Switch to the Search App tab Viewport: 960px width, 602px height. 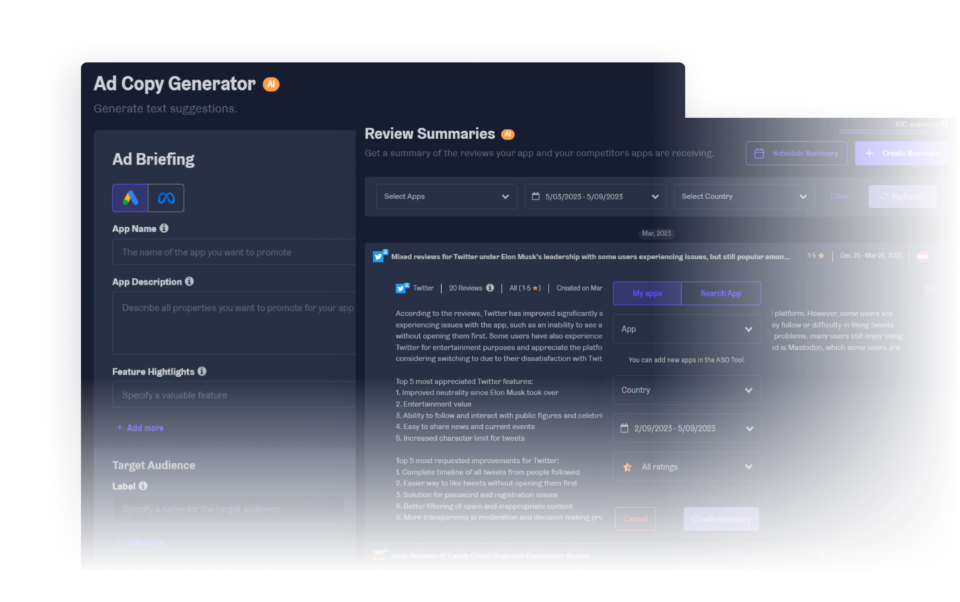click(721, 293)
